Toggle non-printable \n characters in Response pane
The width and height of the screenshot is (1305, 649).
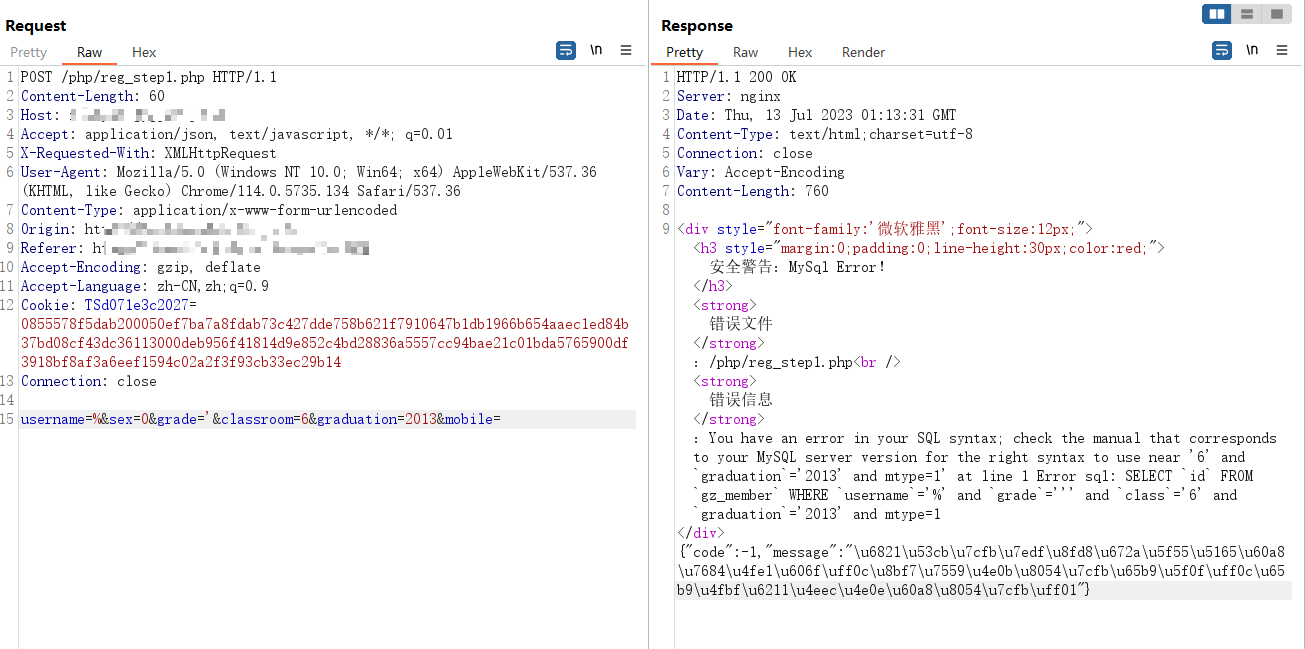[1252, 50]
